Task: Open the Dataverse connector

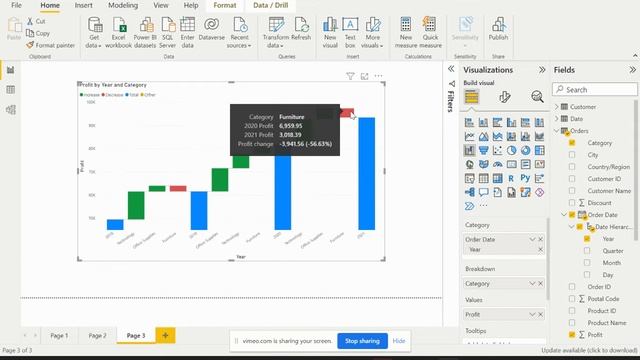Action: 211,29
